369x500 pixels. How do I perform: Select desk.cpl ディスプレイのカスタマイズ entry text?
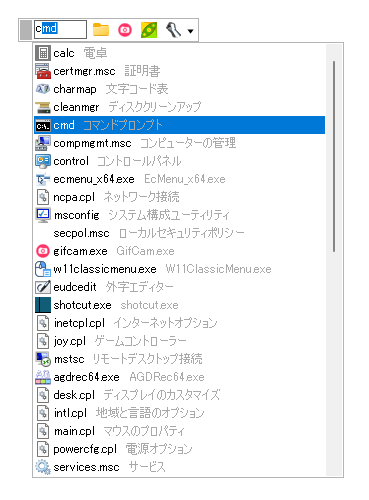click(137, 395)
